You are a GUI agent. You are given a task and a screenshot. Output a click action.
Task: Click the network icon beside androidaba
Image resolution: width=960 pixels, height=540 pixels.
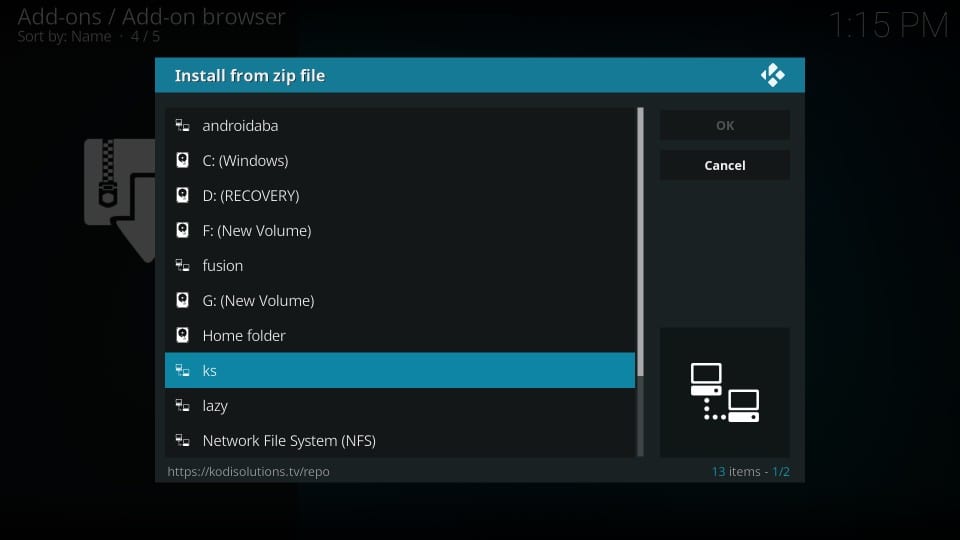click(x=182, y=126)
